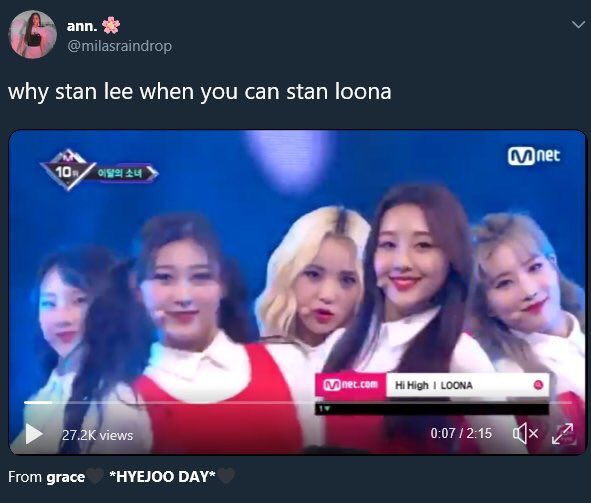Click the 27.2K views counter
The image size is (591, 503).
pyautogui.click(x=97, y=435)
